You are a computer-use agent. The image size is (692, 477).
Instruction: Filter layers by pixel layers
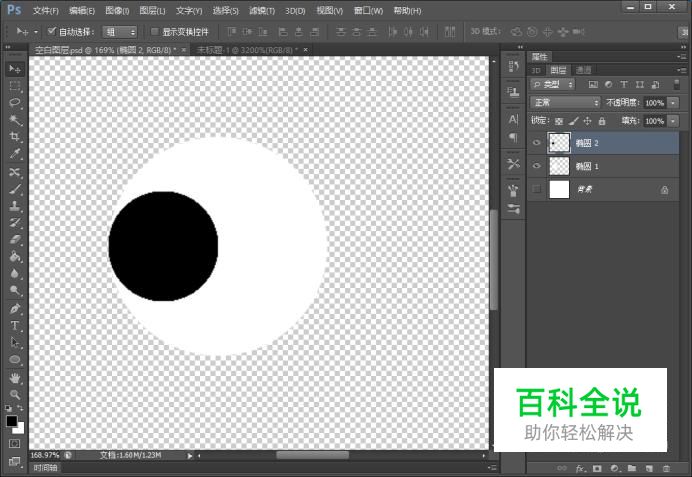593,84
